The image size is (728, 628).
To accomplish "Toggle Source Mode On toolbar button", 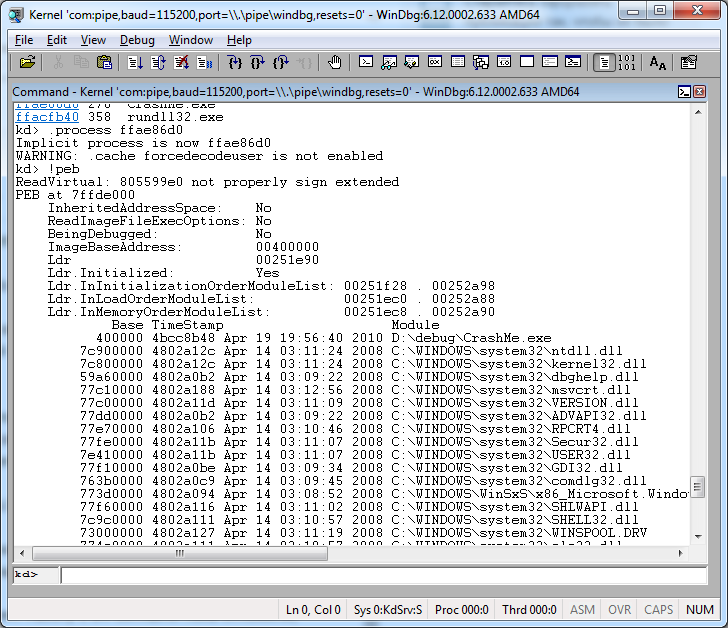I will pyautogui.click(x=604, y=62).
